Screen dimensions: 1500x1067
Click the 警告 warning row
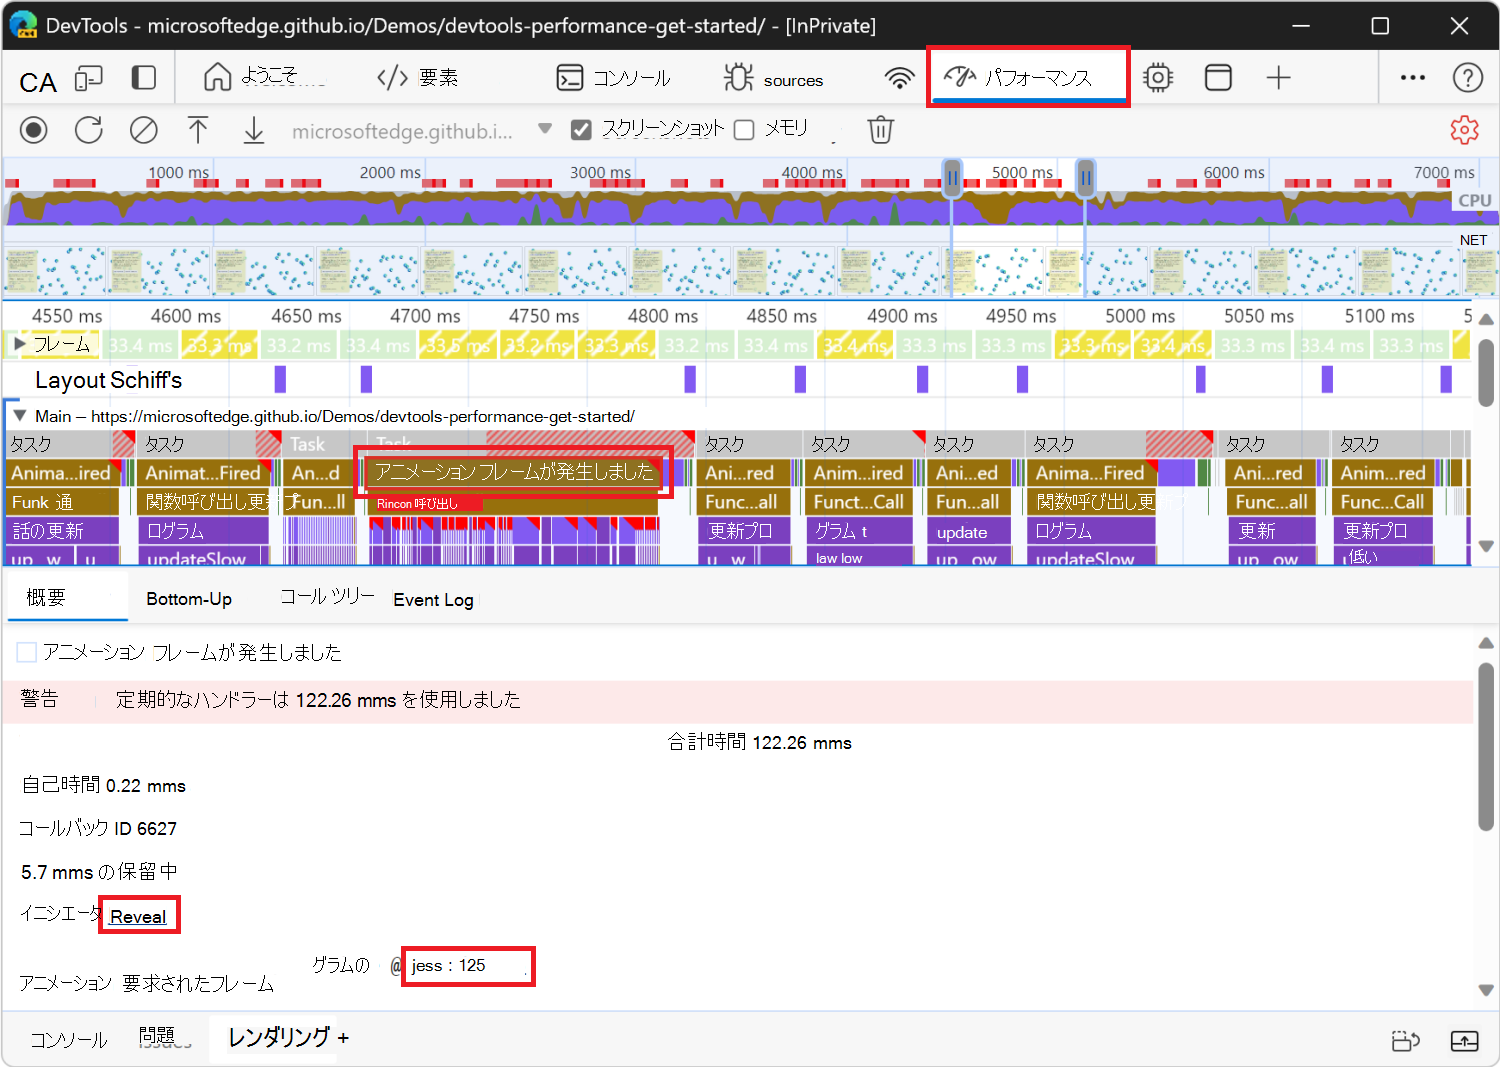[738, 700]
